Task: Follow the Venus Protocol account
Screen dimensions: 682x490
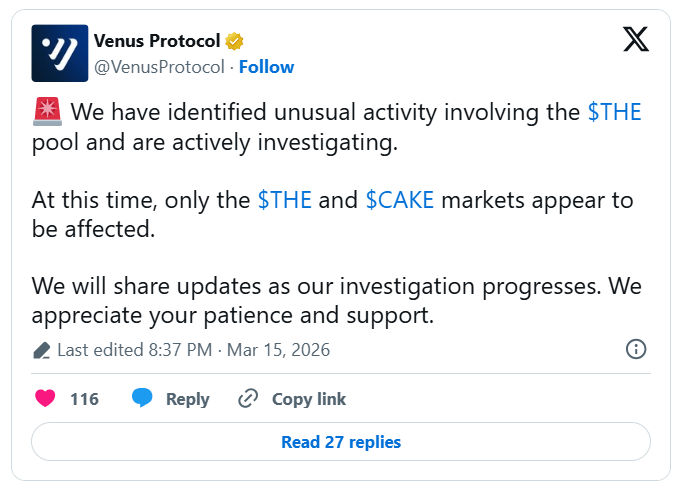Action: point(266,67)
